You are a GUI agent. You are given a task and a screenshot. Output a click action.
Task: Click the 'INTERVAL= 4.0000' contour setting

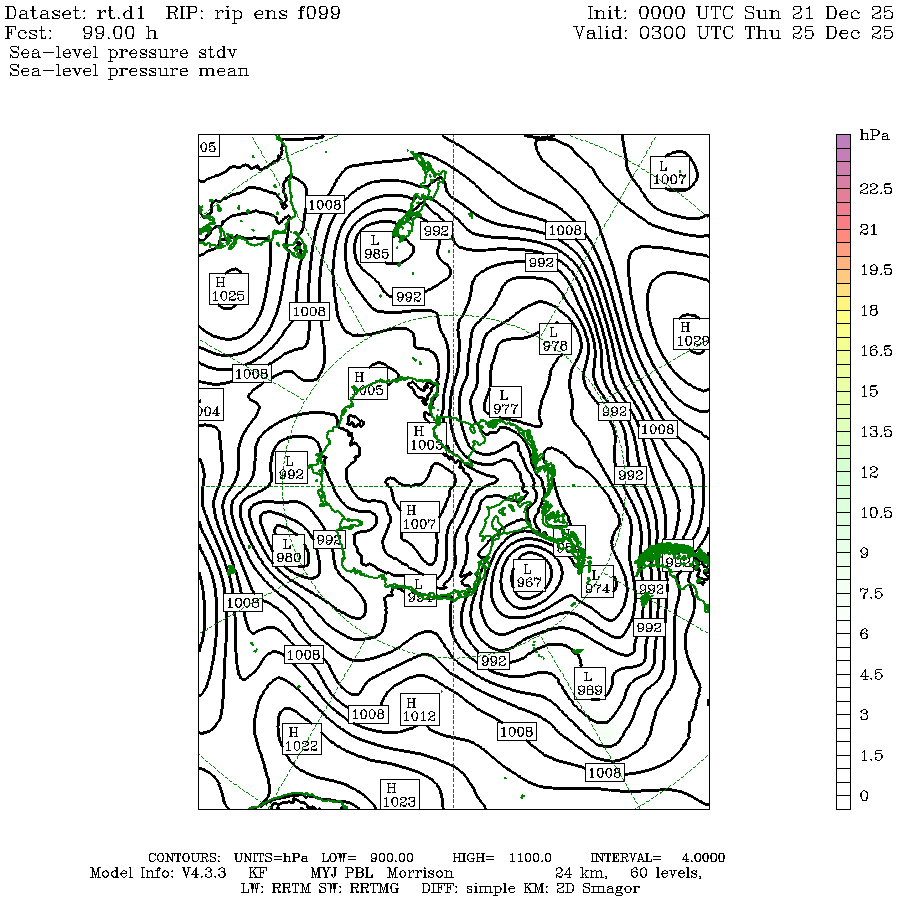658,858
